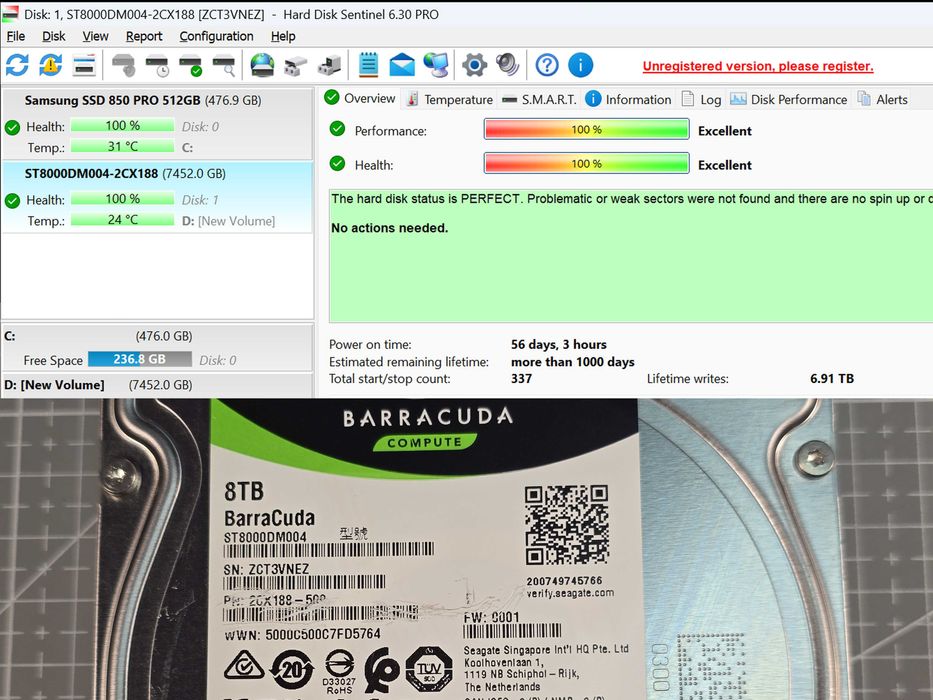Open the View menu

point(95,36)
